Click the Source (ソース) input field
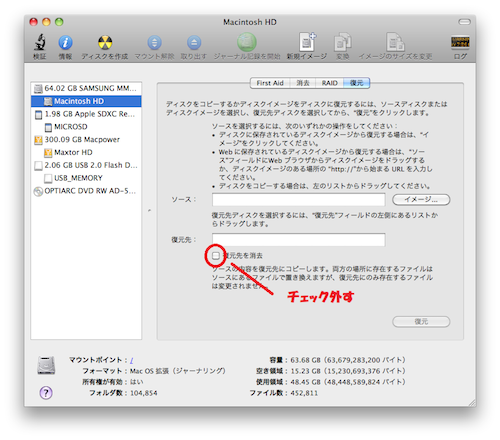500x440 pixels. coord(299,200)
